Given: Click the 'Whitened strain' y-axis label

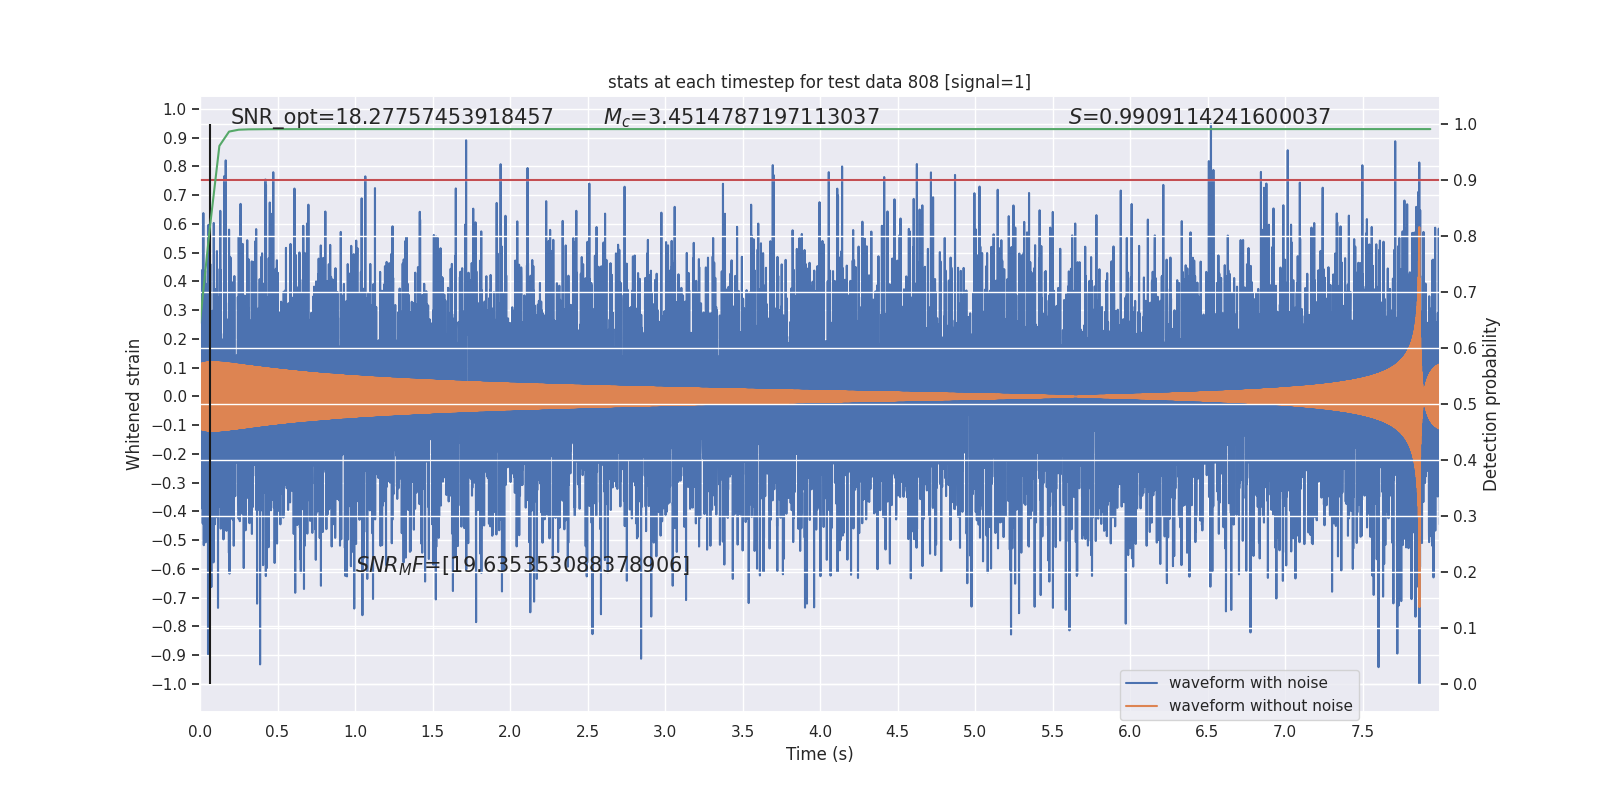Looking at the screenshot, I should [133, 404].
